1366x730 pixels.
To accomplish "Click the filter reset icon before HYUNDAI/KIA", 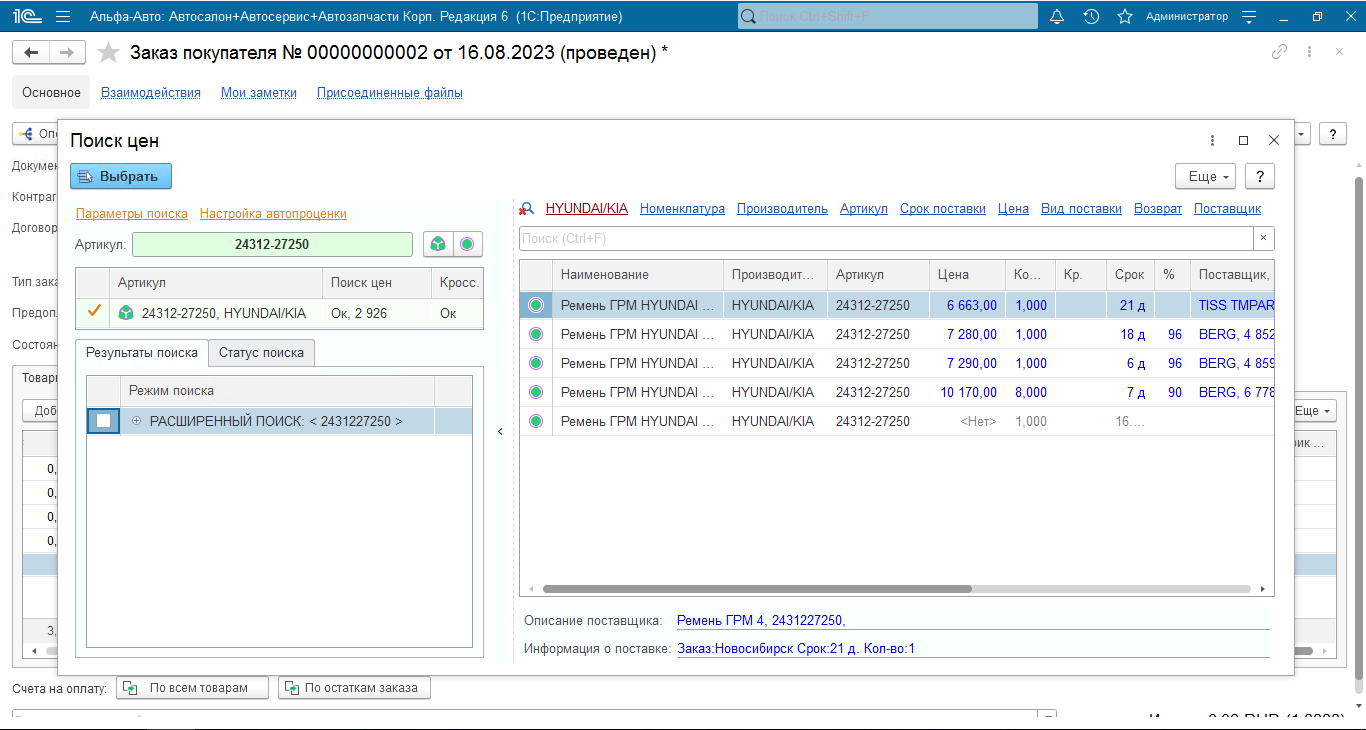I will point(527,209).
